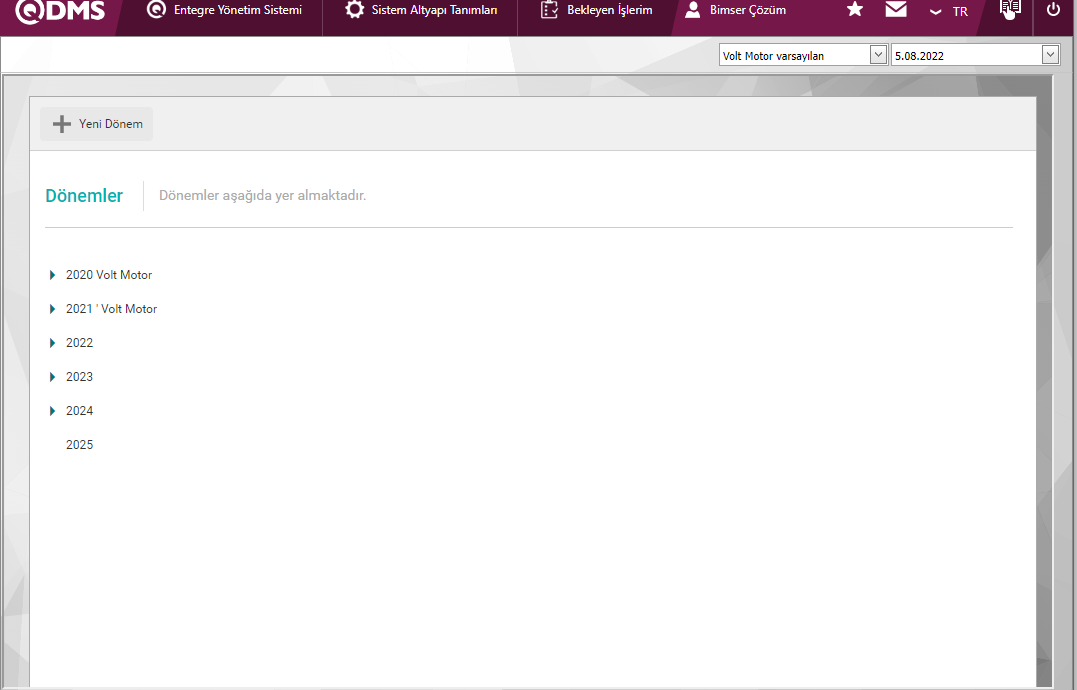Click the Yeni Dönem button

click(97, 124)
